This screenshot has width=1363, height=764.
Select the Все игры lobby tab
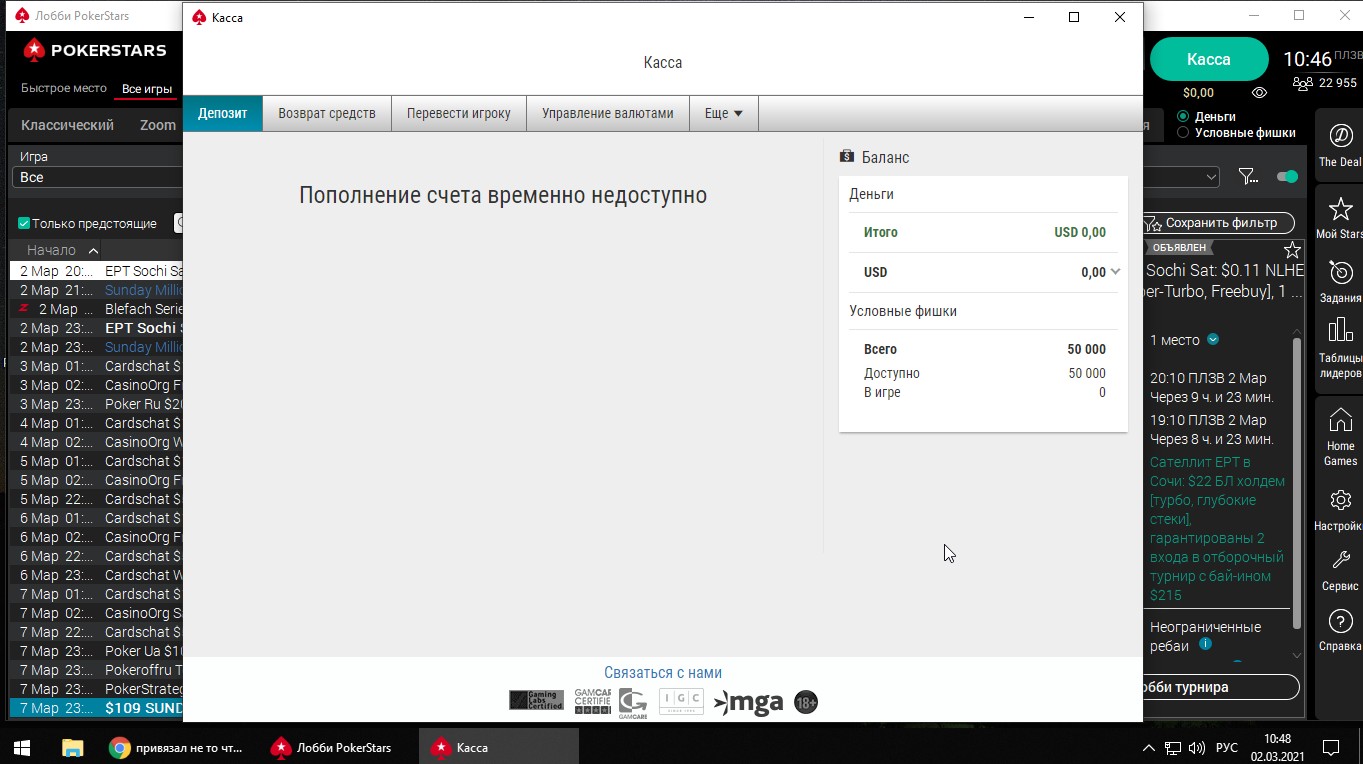[x=147, y=89]
